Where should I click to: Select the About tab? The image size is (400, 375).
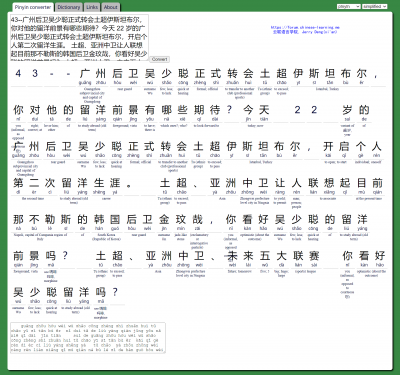pos(110,7)
